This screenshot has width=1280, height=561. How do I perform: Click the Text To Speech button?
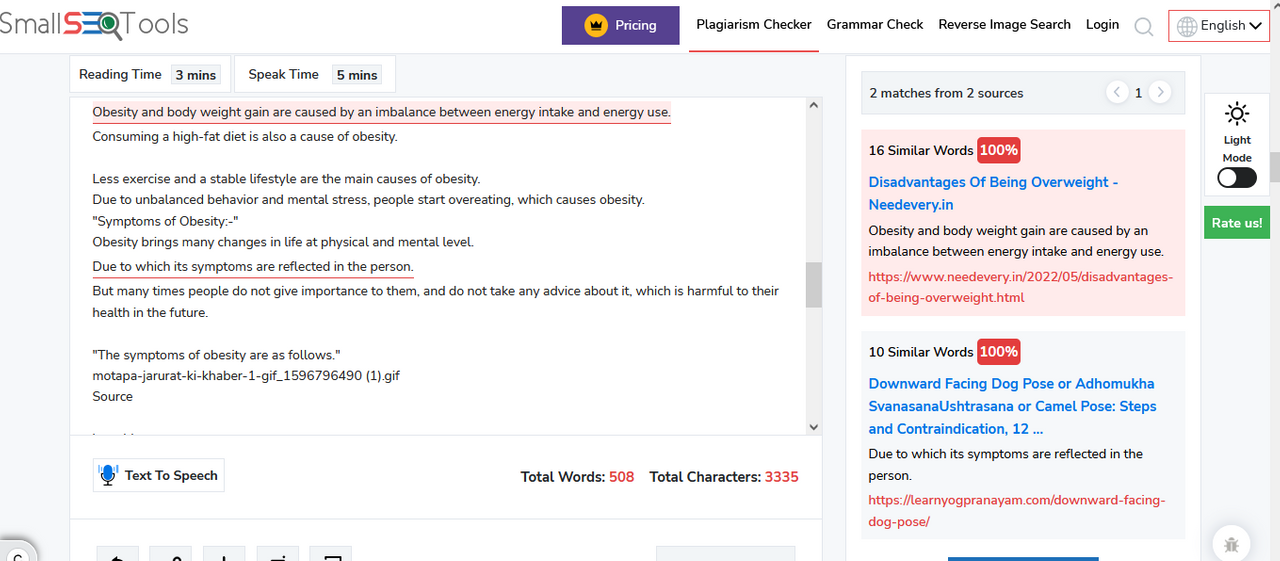pos(158,476)
